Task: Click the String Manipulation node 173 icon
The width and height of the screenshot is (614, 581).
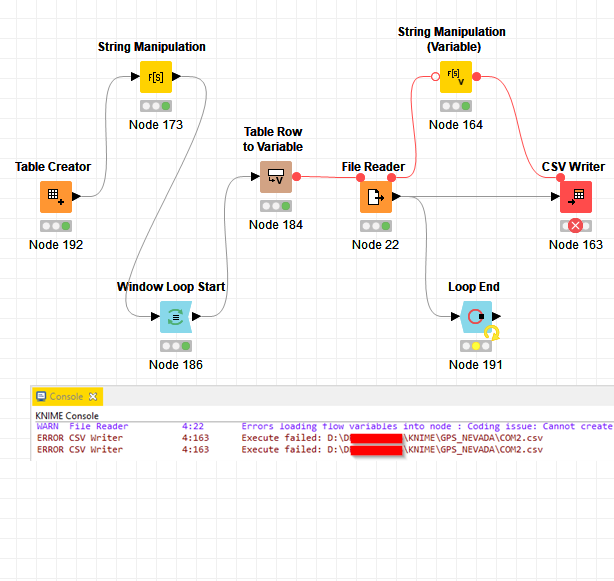Action: (x=155, y=77)
